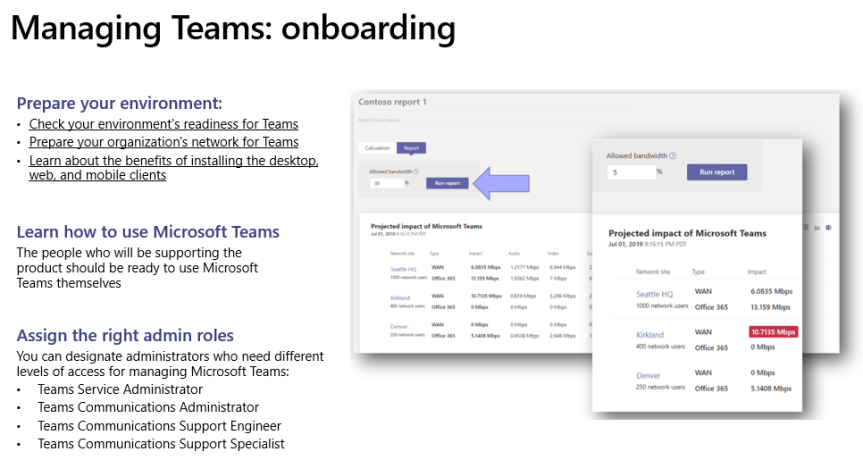Open Denver network site in enlarged panel
The width and height of the screenshot is (863, 460).
[x=649, y=376]
